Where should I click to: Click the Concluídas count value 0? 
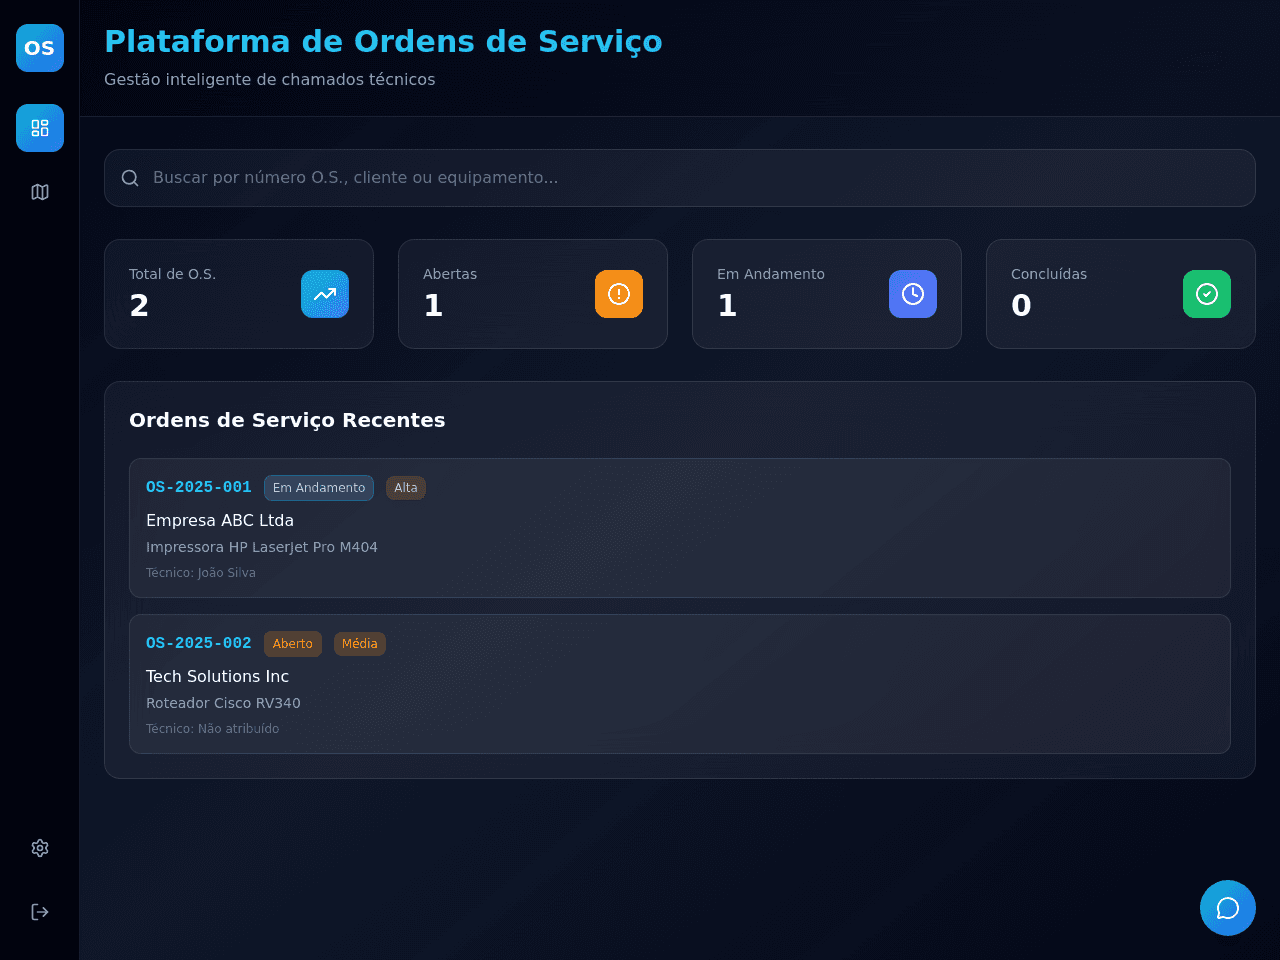[1021, 305]
